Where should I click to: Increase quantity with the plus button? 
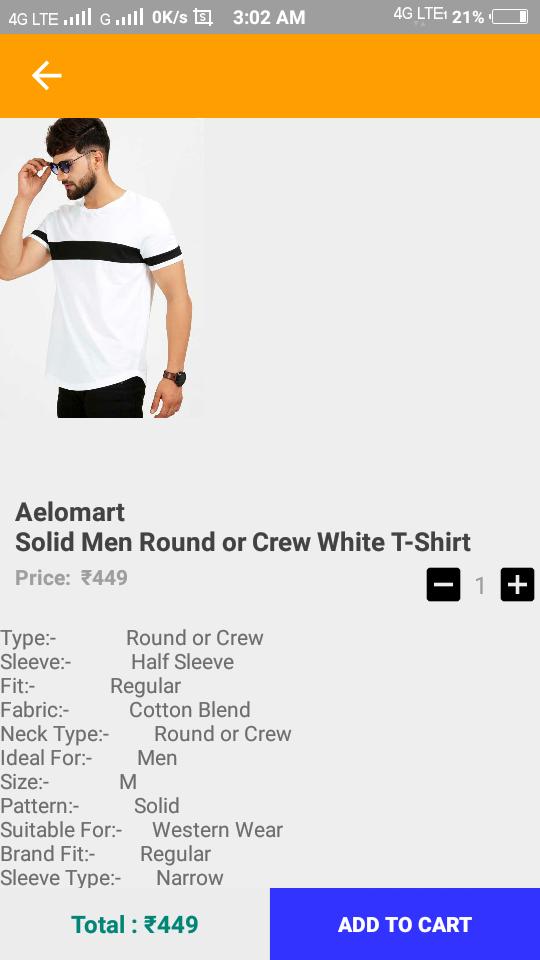(x=517, y=585)
